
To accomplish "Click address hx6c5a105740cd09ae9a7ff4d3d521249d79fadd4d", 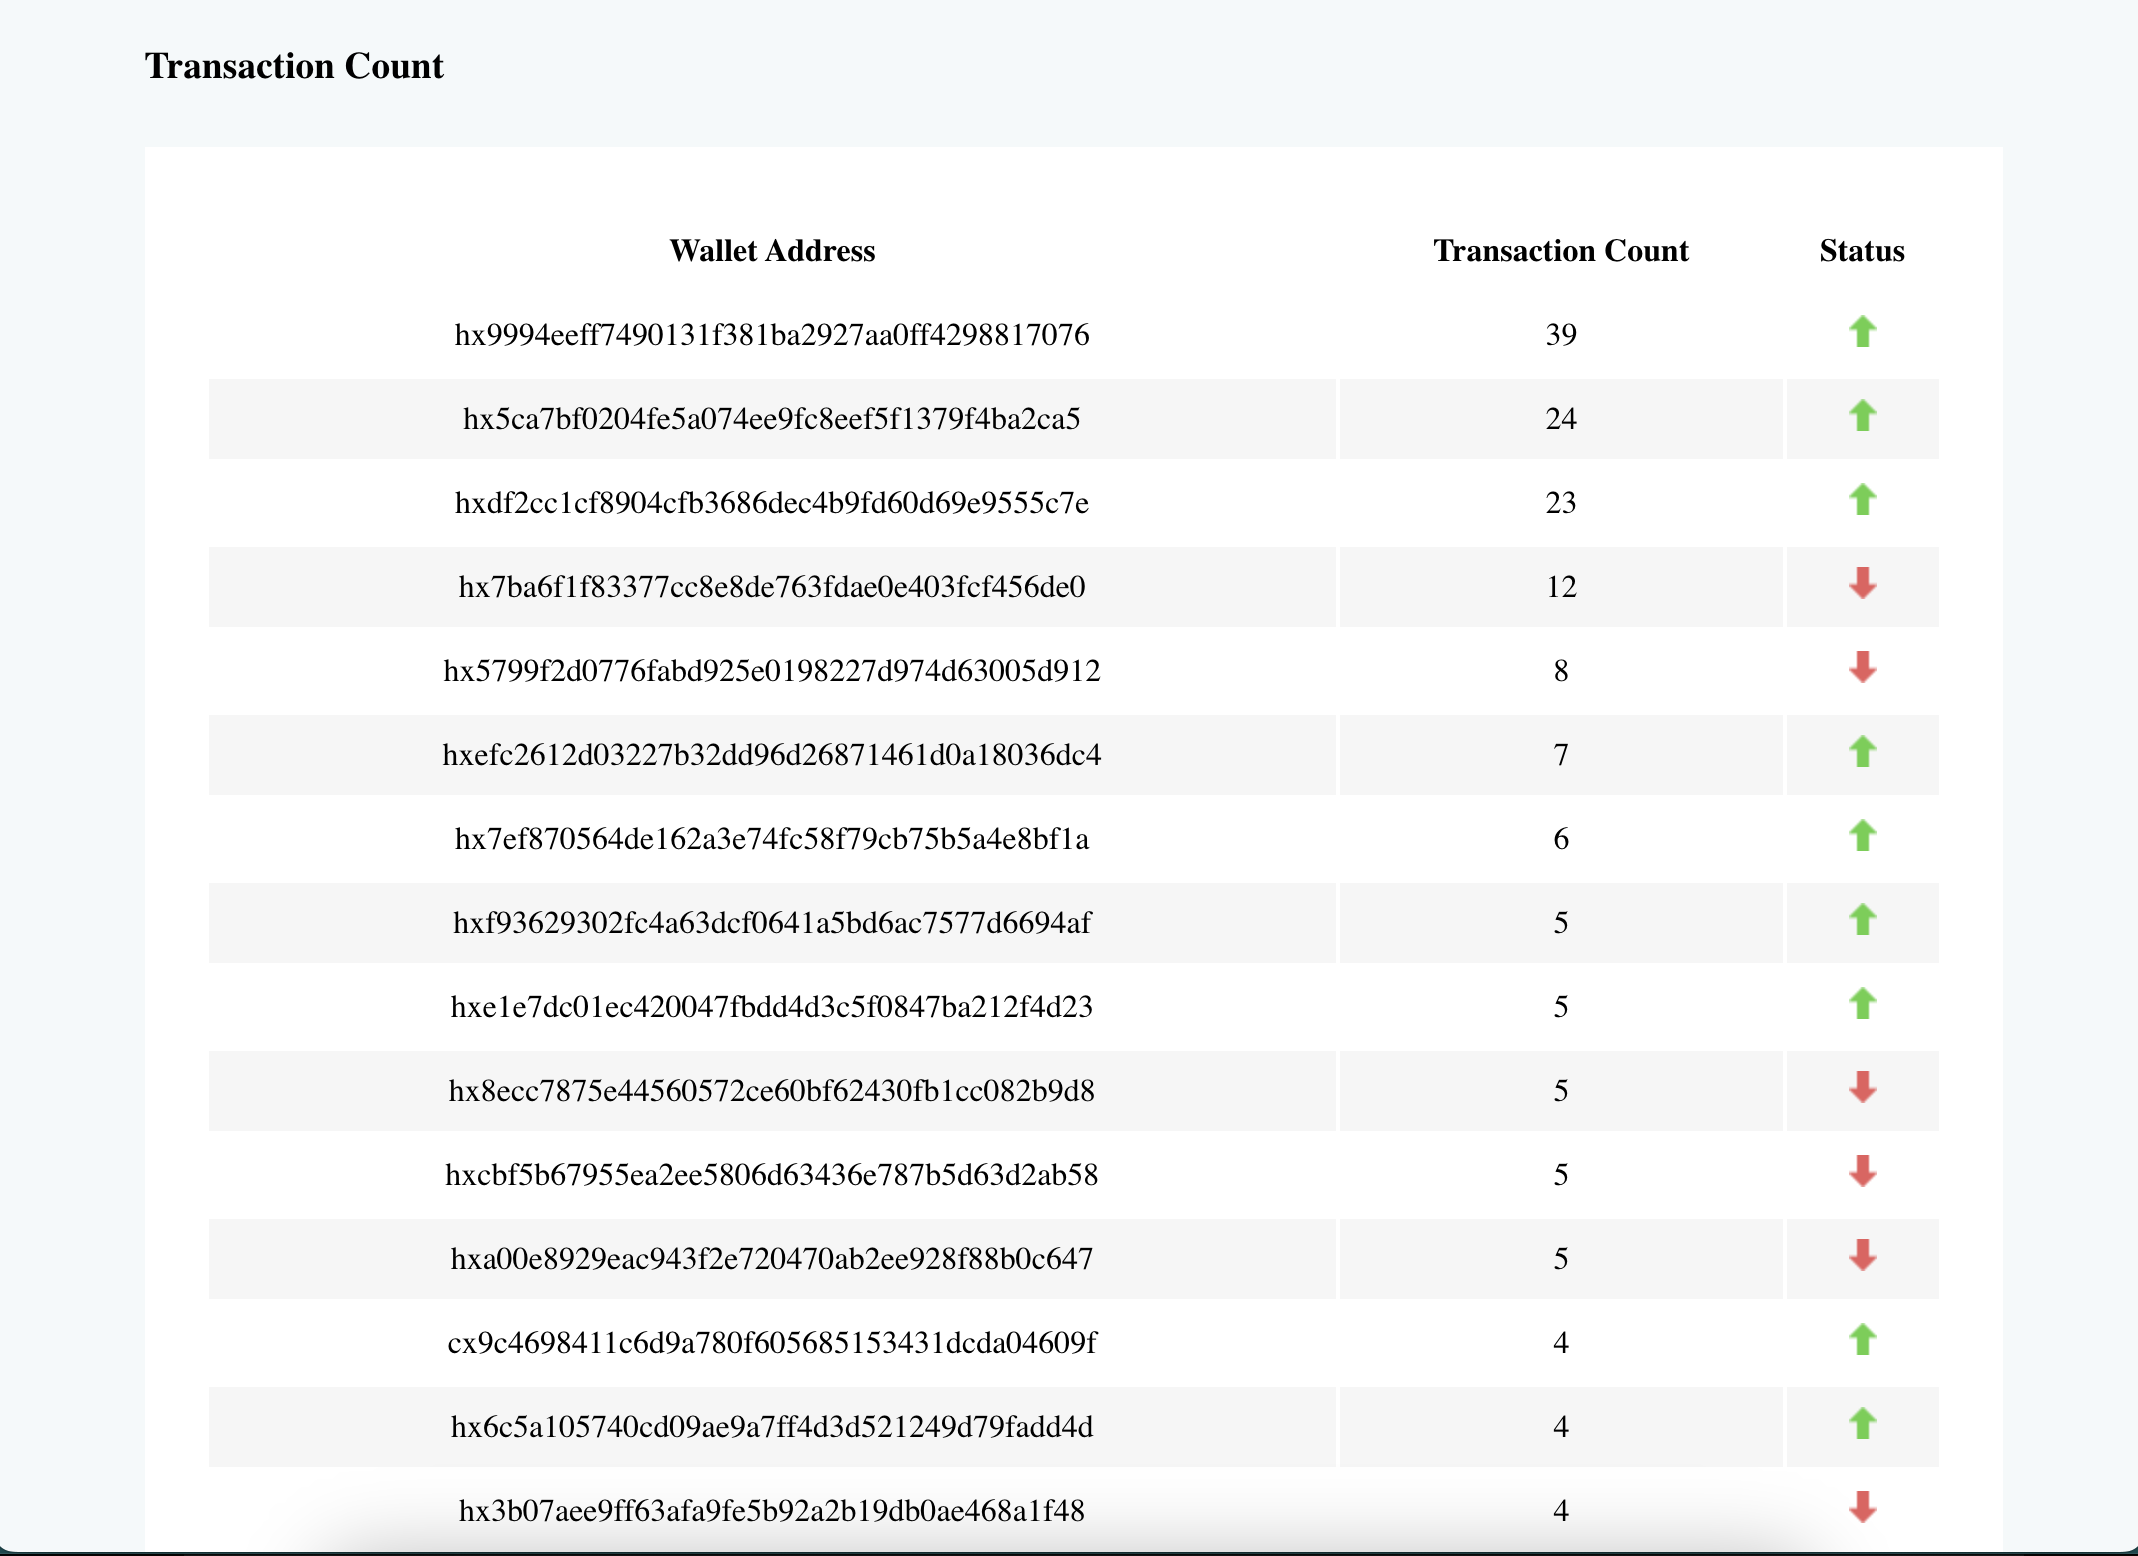I will 772,1427.
